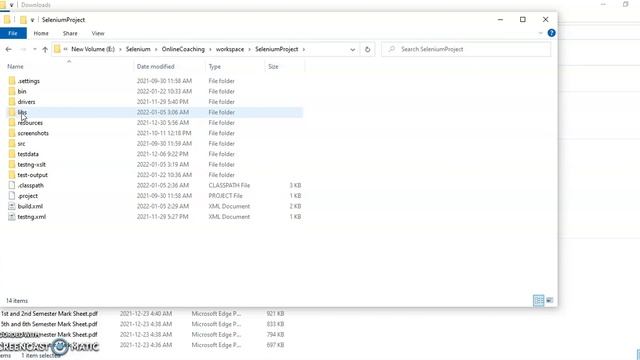Select the SeleniumProject breadcrumb
Screen dimensions: 640x360
(277, 49)
